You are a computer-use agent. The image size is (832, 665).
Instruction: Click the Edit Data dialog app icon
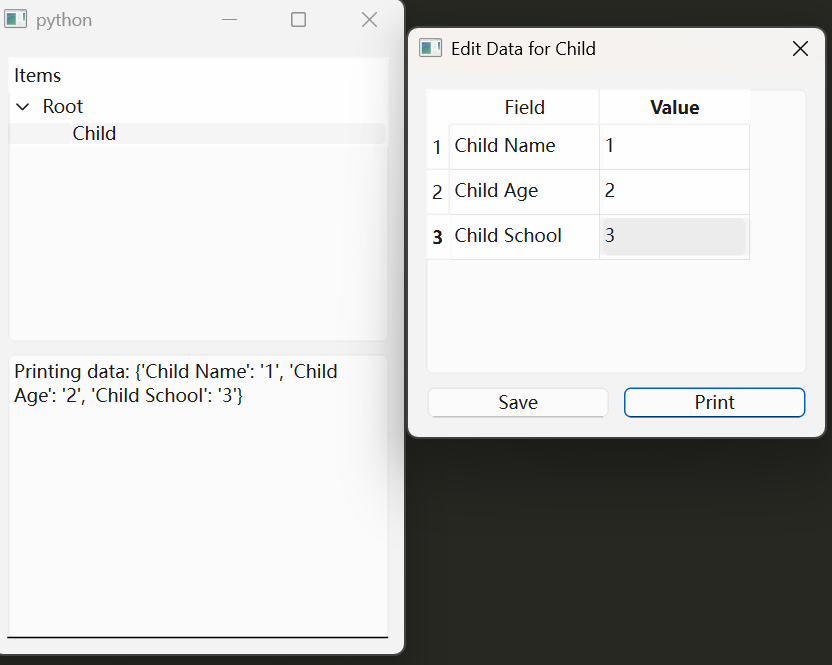pos(430,48)
